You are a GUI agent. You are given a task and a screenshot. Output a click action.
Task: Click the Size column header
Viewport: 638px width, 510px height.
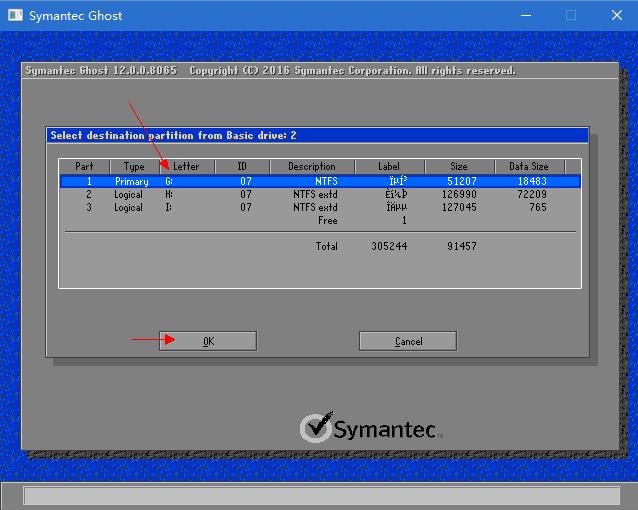458,166
